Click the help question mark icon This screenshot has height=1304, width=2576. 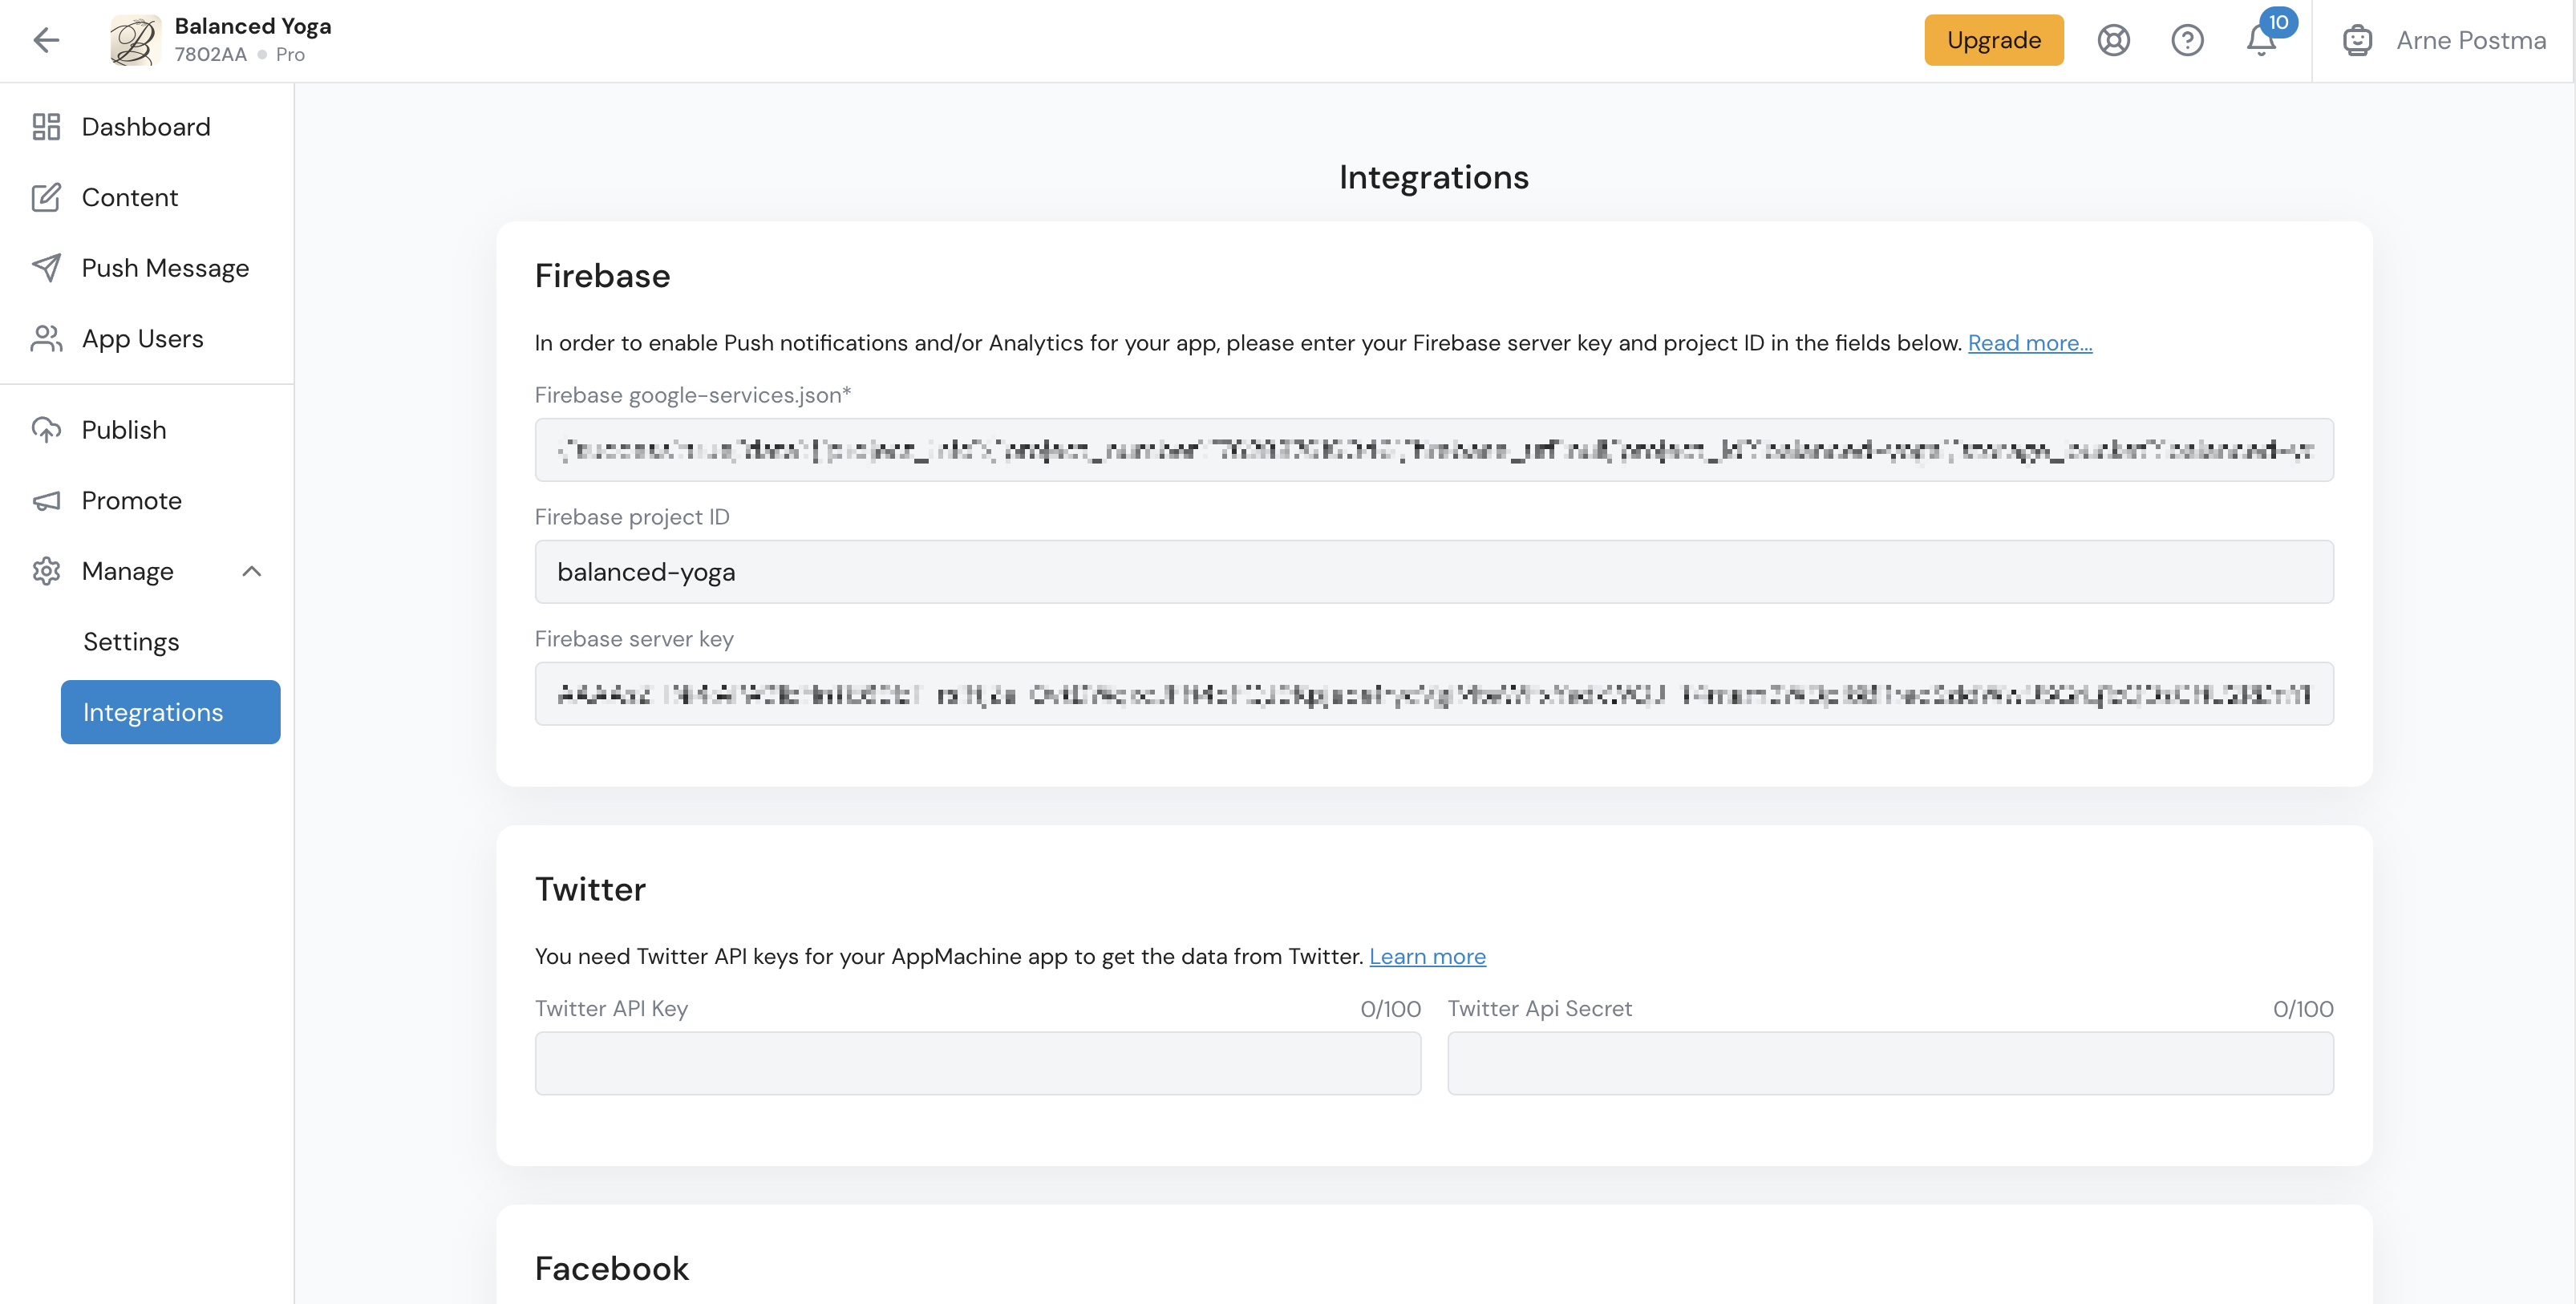click(2187, 40)
